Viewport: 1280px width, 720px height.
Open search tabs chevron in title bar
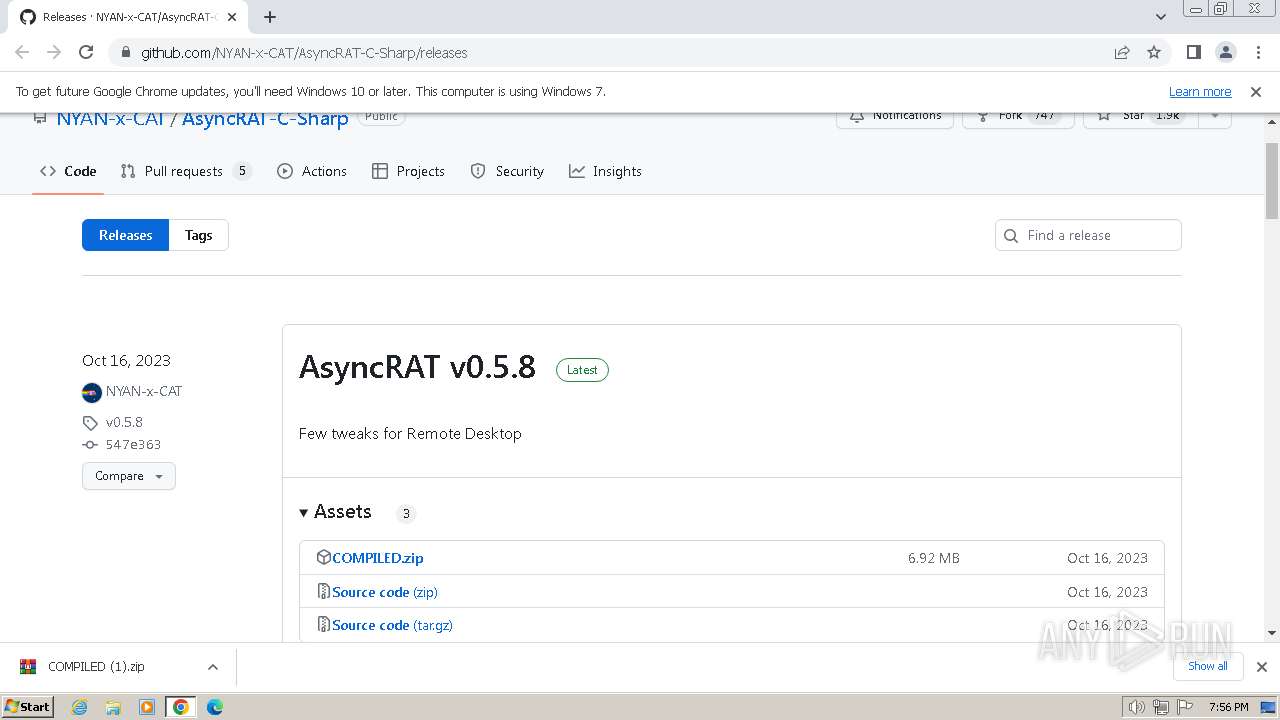(1161, 17)
